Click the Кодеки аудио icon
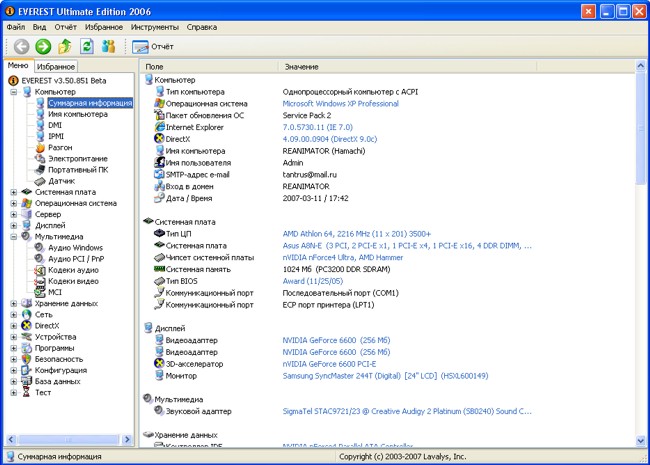This screenshot has height=465, width=650. [x=40, y=270]
